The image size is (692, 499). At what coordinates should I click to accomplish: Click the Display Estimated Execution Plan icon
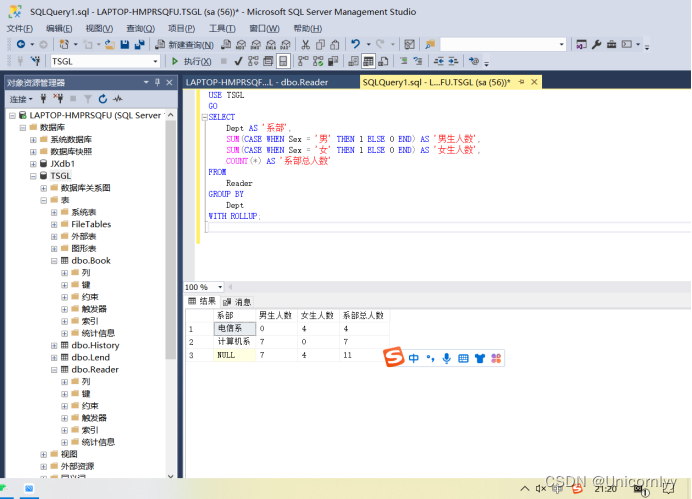(x=253, y=61)
